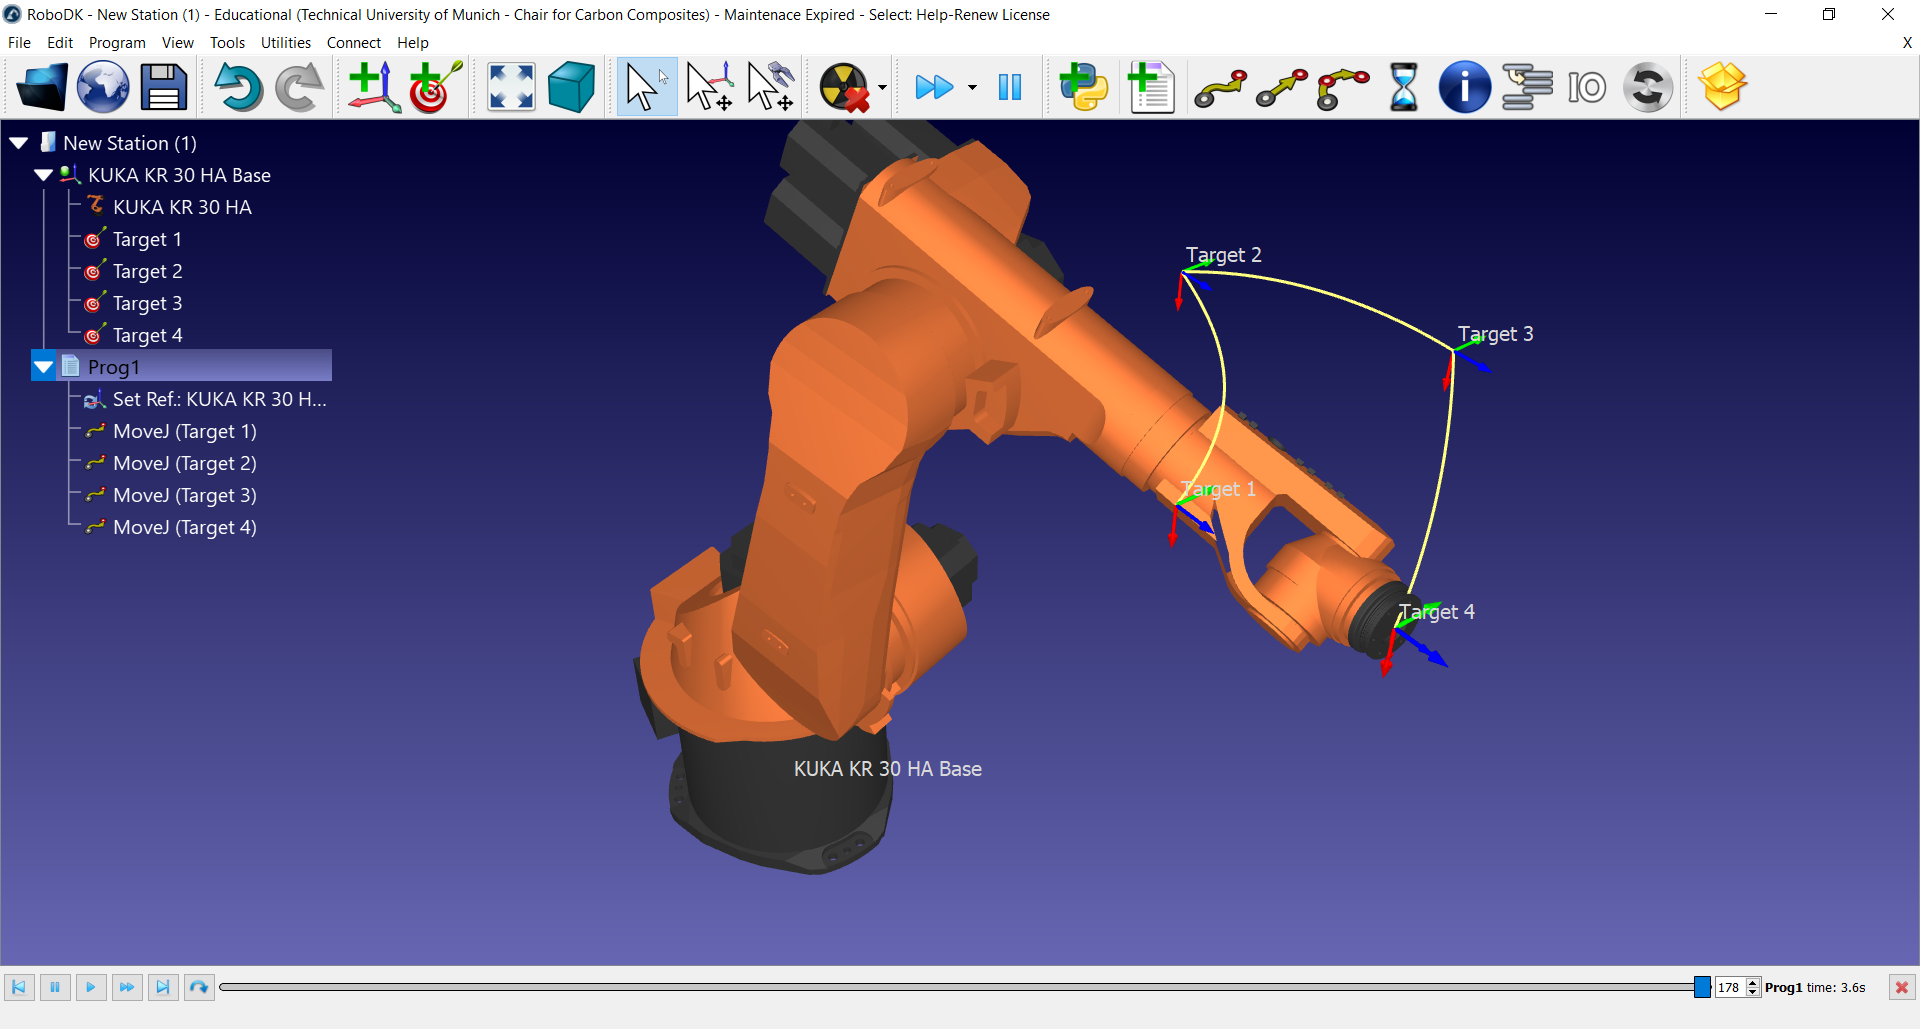This screenshot has width=1920, height=1029.
Task: Open the Utilities menu
Action: (x=285, y=42)
